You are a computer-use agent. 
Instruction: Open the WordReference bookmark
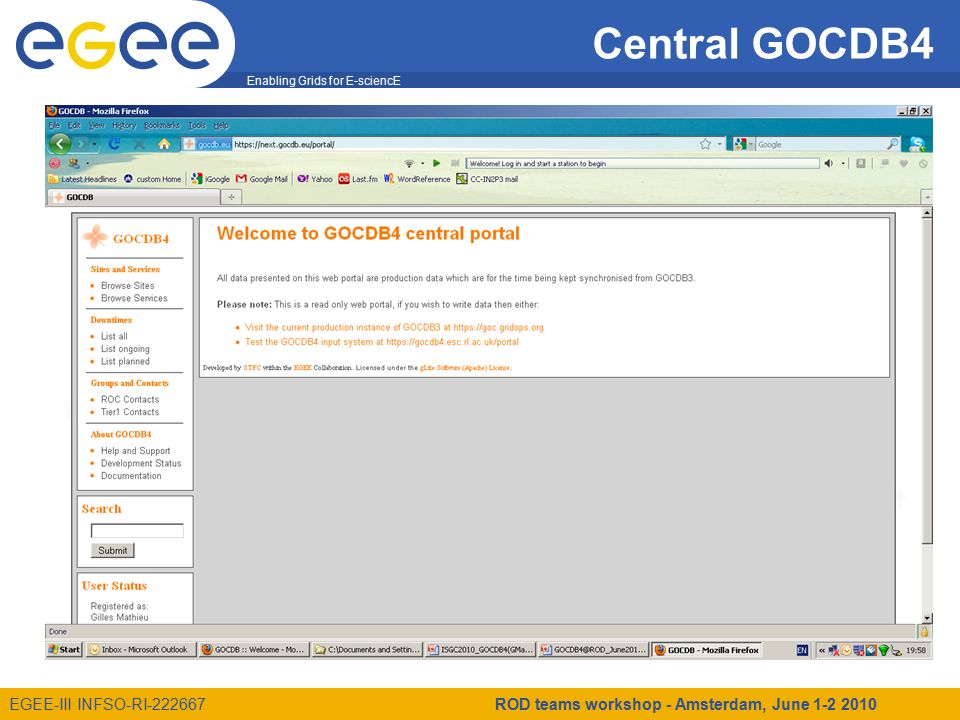pos(417,179)
